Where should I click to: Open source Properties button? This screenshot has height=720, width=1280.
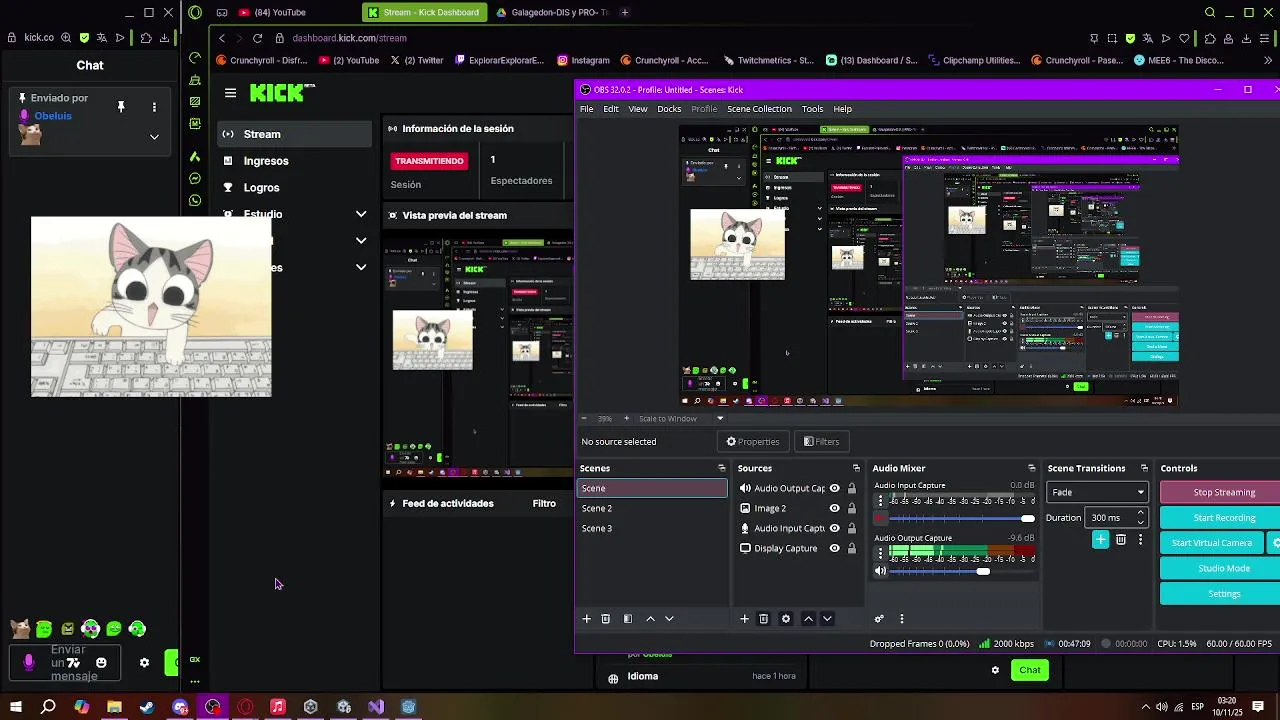coord(752,442)
